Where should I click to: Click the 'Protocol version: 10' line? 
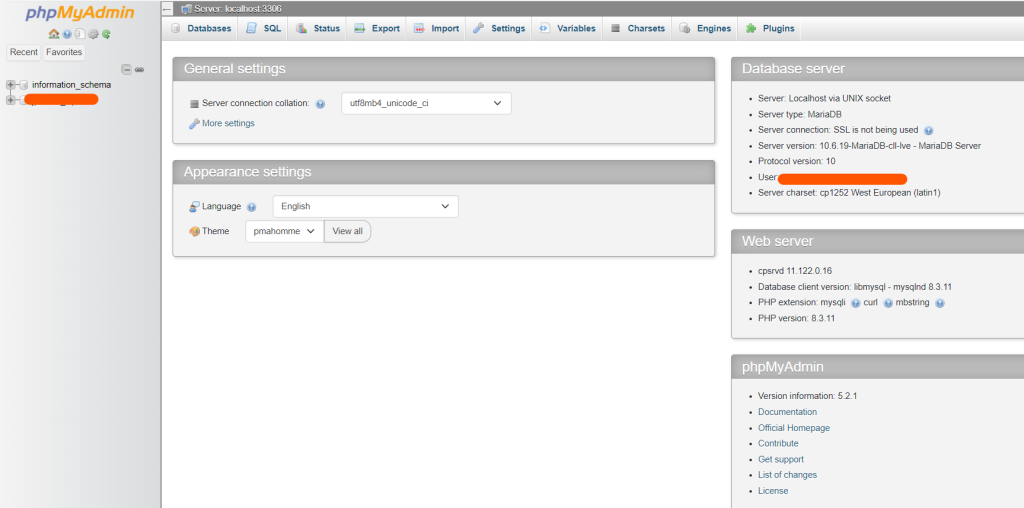click(x=796, y=161)
